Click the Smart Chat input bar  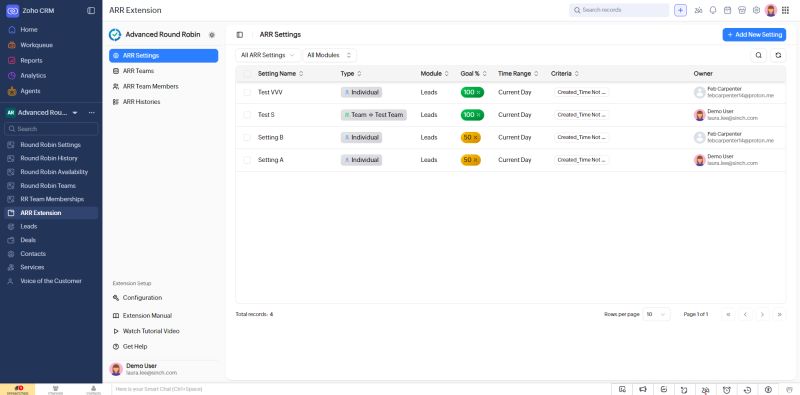[361, 389]
